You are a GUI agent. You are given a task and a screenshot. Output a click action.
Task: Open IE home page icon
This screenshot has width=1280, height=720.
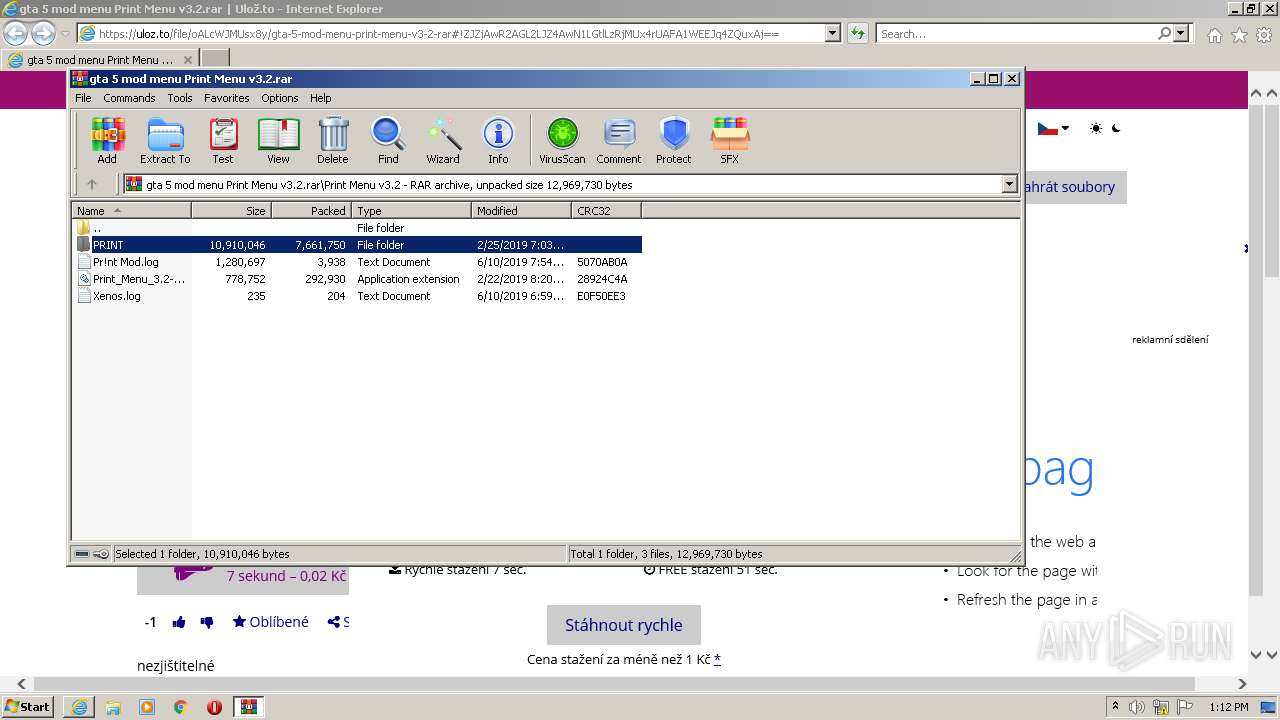tap(1214, 35)
